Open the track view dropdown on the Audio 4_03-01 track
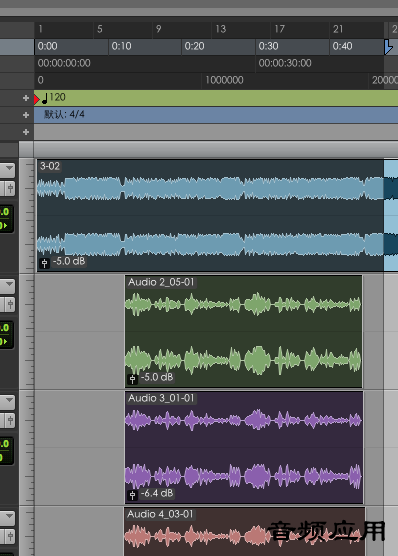Image resolution: width=398 pixels, height=556 pixels. pos(8,517)
